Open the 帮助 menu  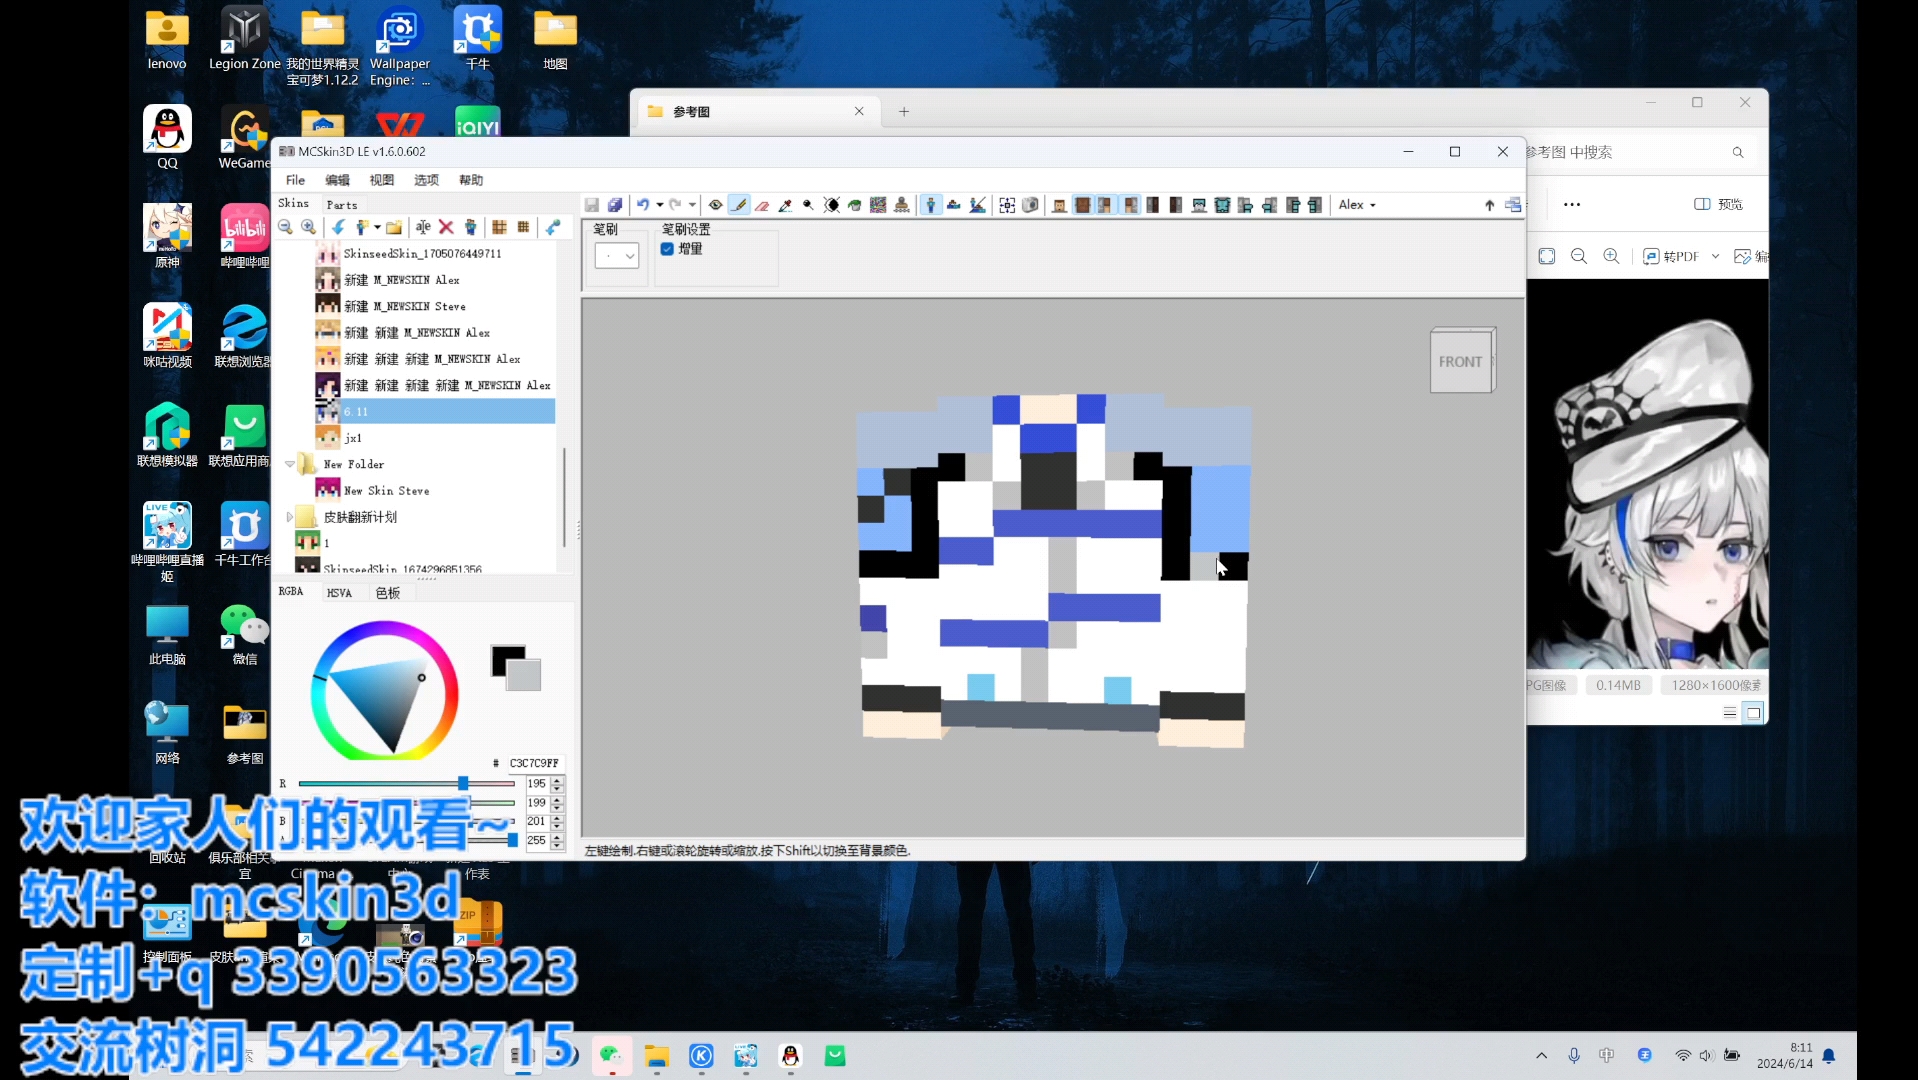click(471, 180)
